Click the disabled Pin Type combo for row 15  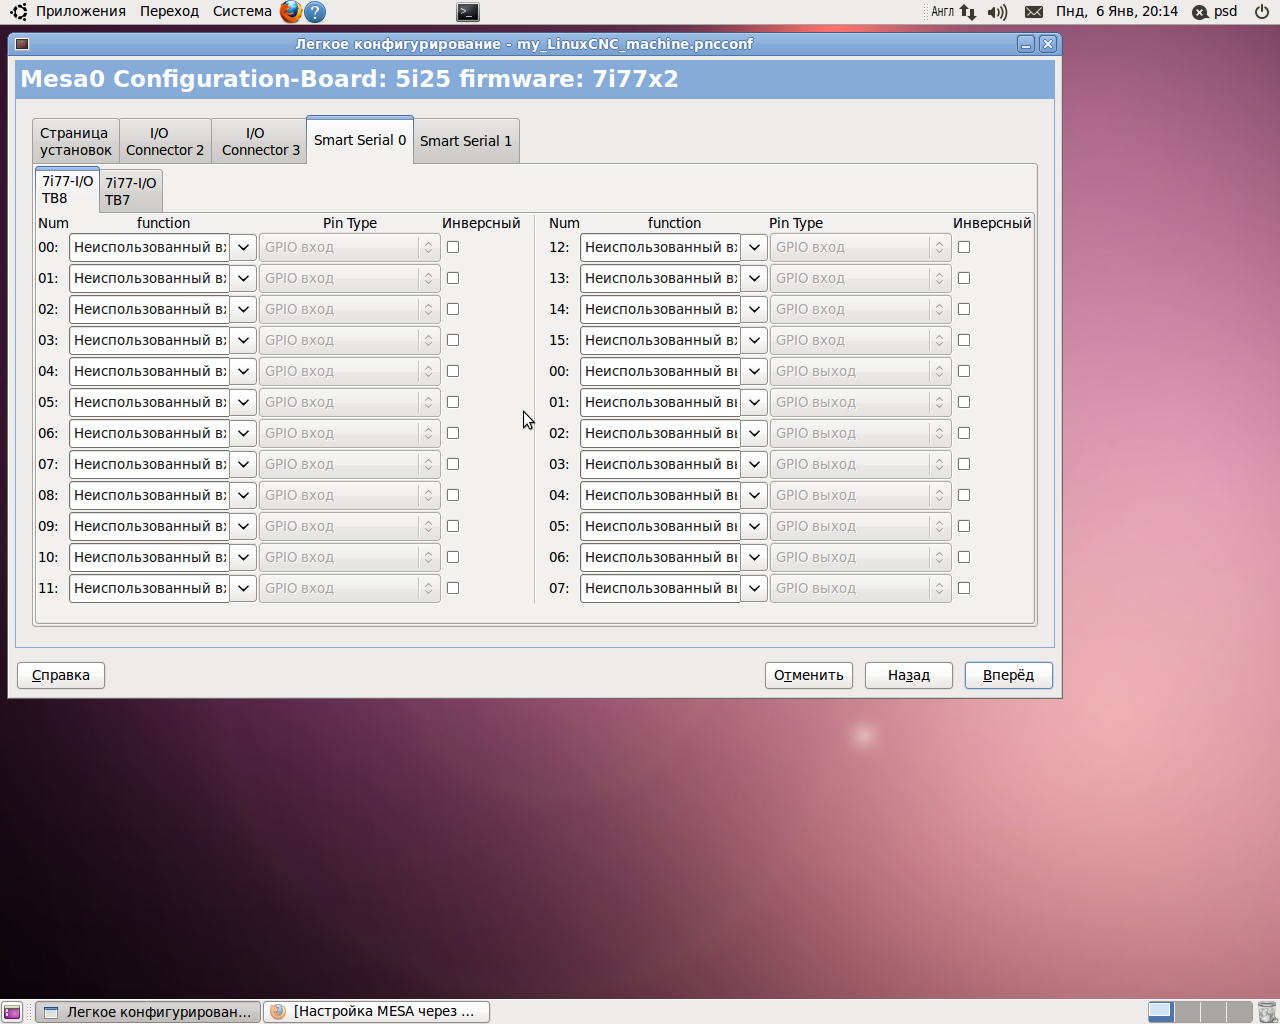point(860,340)
